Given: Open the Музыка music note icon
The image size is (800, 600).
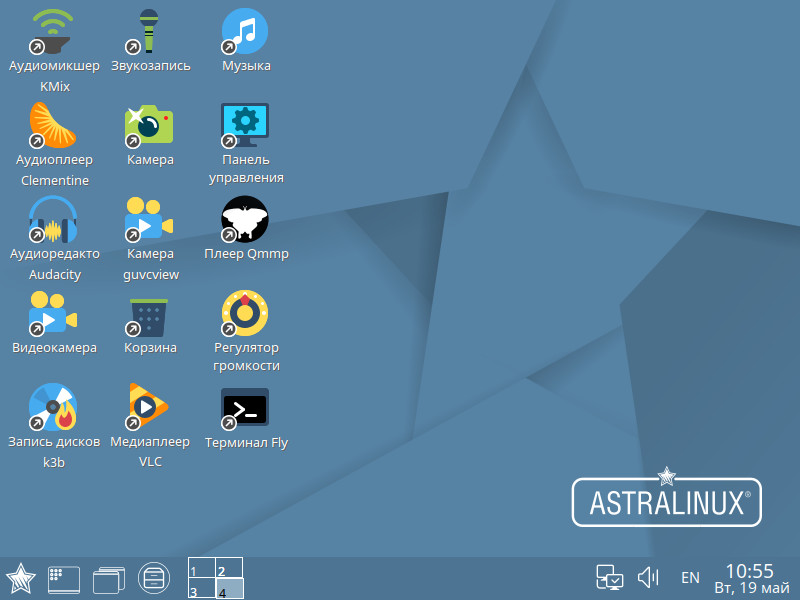Looking at the screenshot, I should click(x=245, y=32).
